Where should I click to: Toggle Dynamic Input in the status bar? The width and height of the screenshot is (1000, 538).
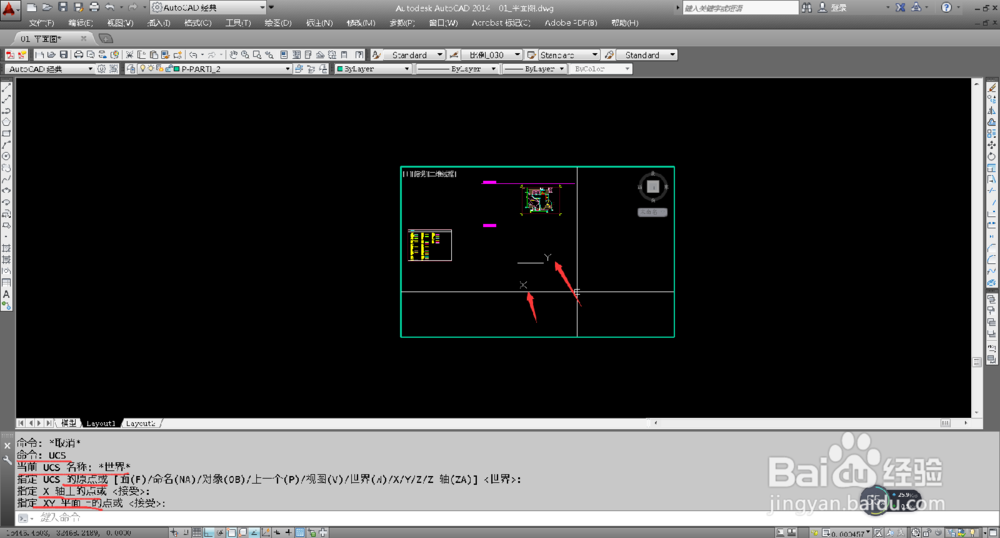point(277,532)
